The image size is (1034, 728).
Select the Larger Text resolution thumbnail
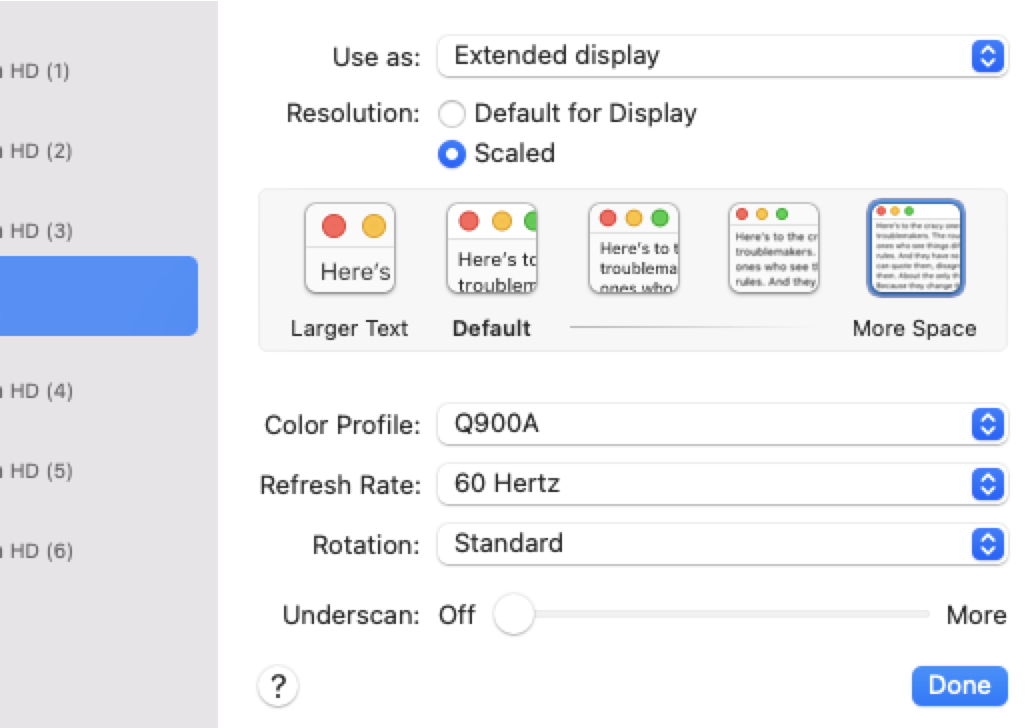click(350, 249)
